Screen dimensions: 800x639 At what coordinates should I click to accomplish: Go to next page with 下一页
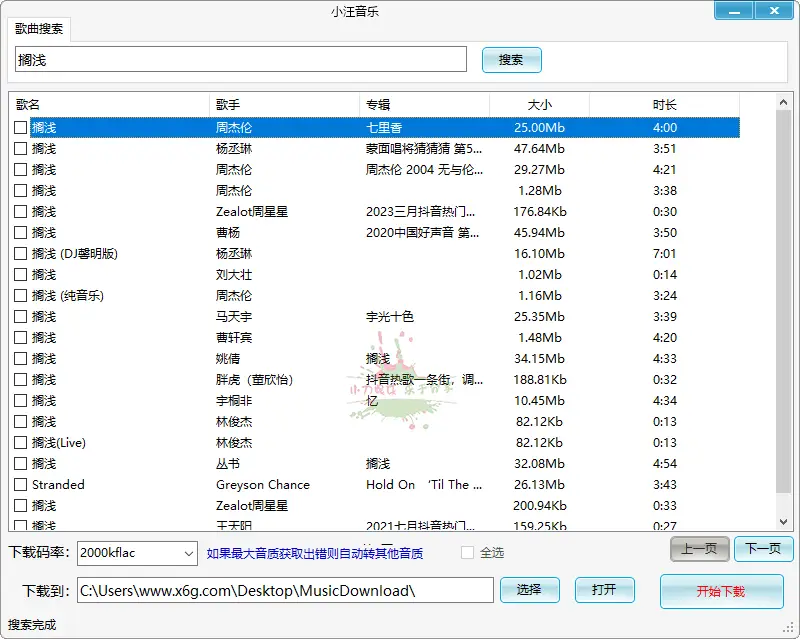click(762, 549)
